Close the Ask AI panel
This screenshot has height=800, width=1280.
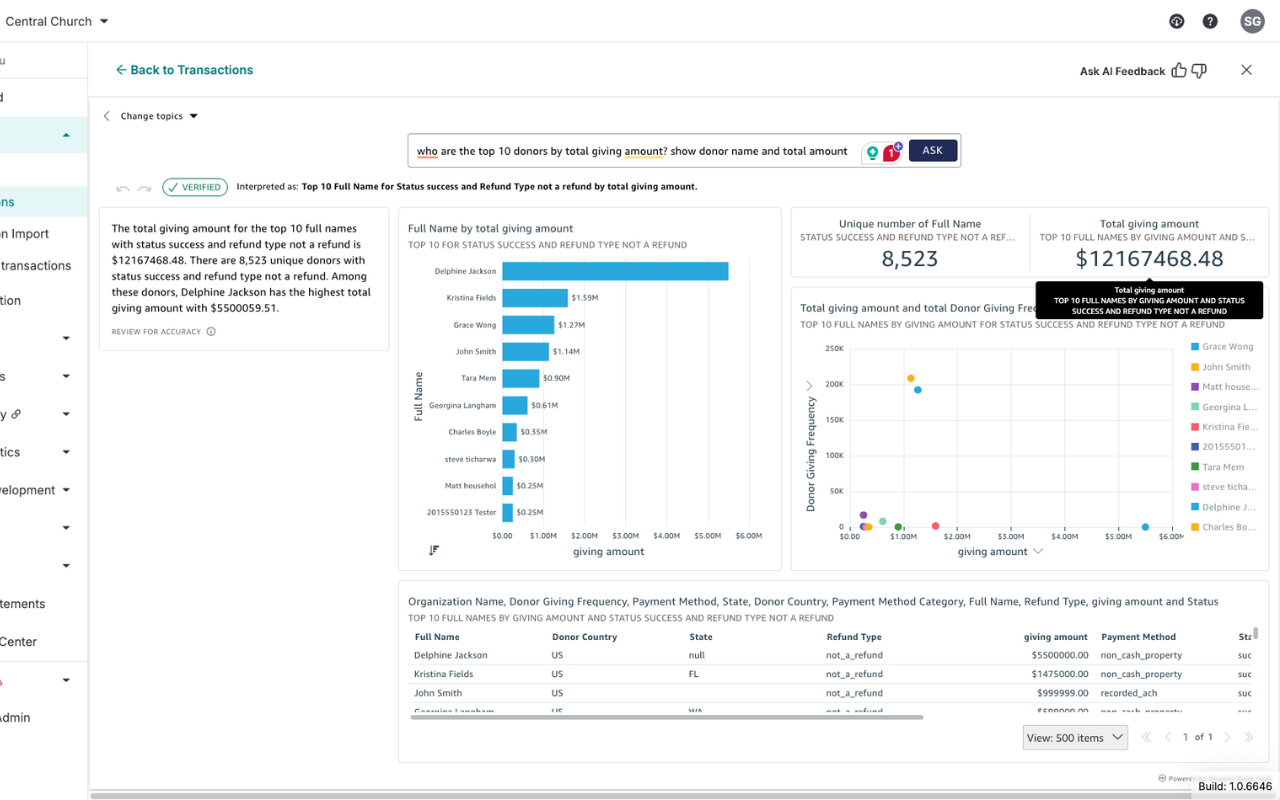coord(1246,70)
